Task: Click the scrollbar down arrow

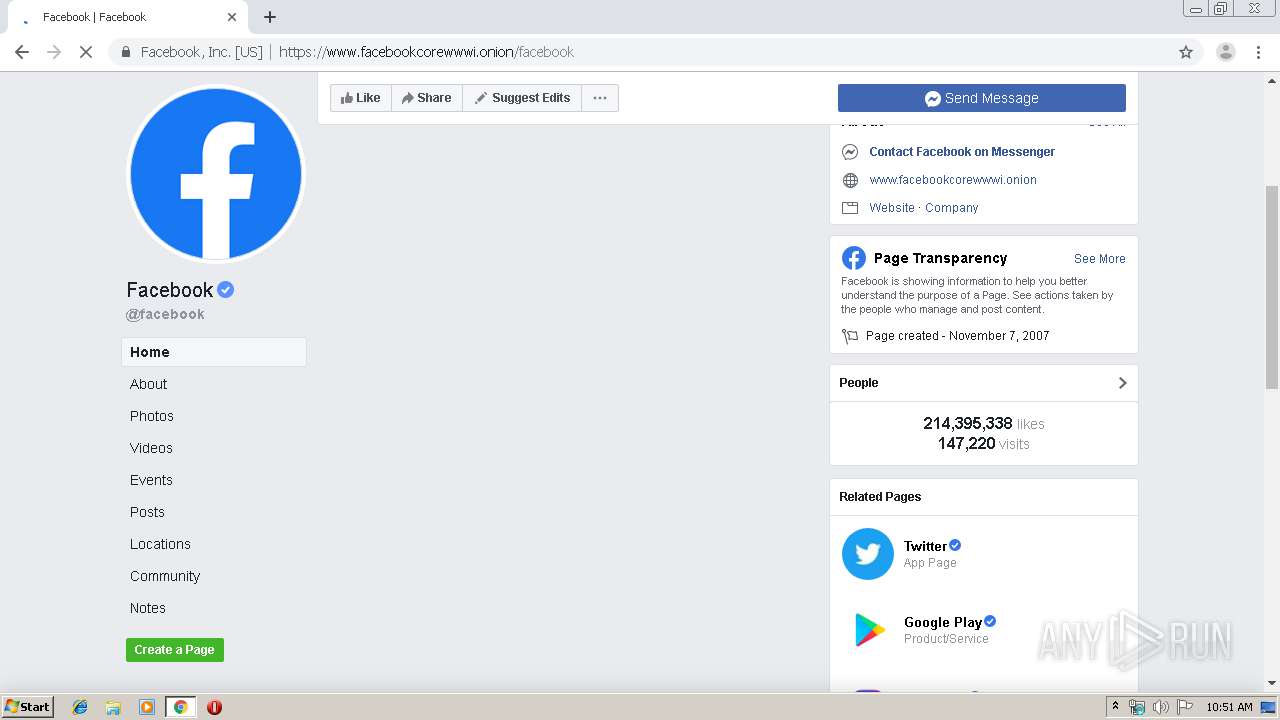Action: tap(1272, 684)
